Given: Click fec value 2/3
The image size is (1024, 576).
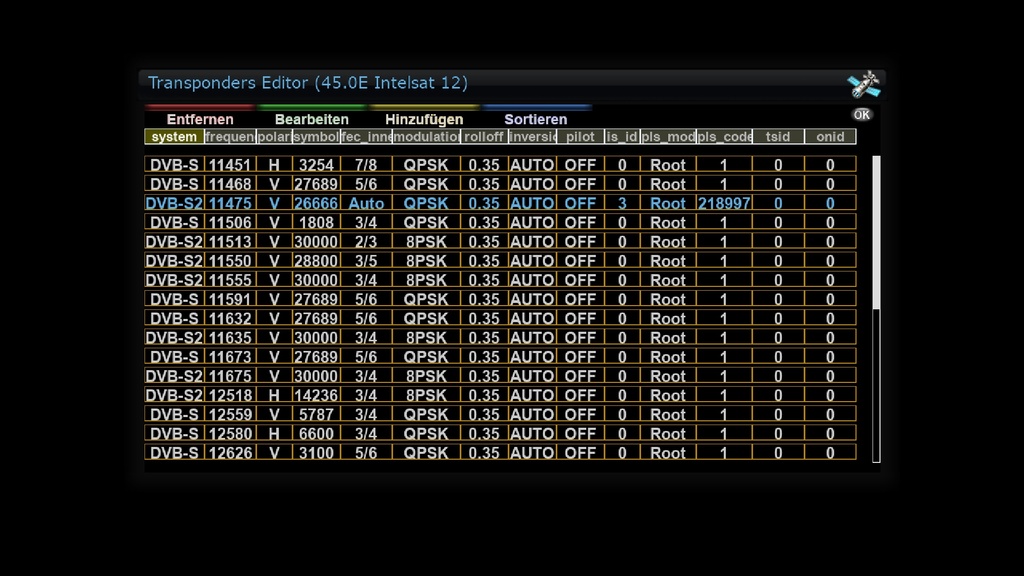Looking at the screenshot, I should (x=366, y=242).
